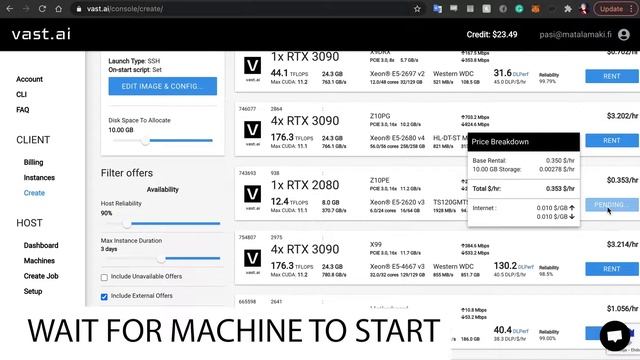Image resolution: width=640 pixels, height=360 pixels.
Task: Open the Google Translate extension icon
Action: tap(438, 9)
